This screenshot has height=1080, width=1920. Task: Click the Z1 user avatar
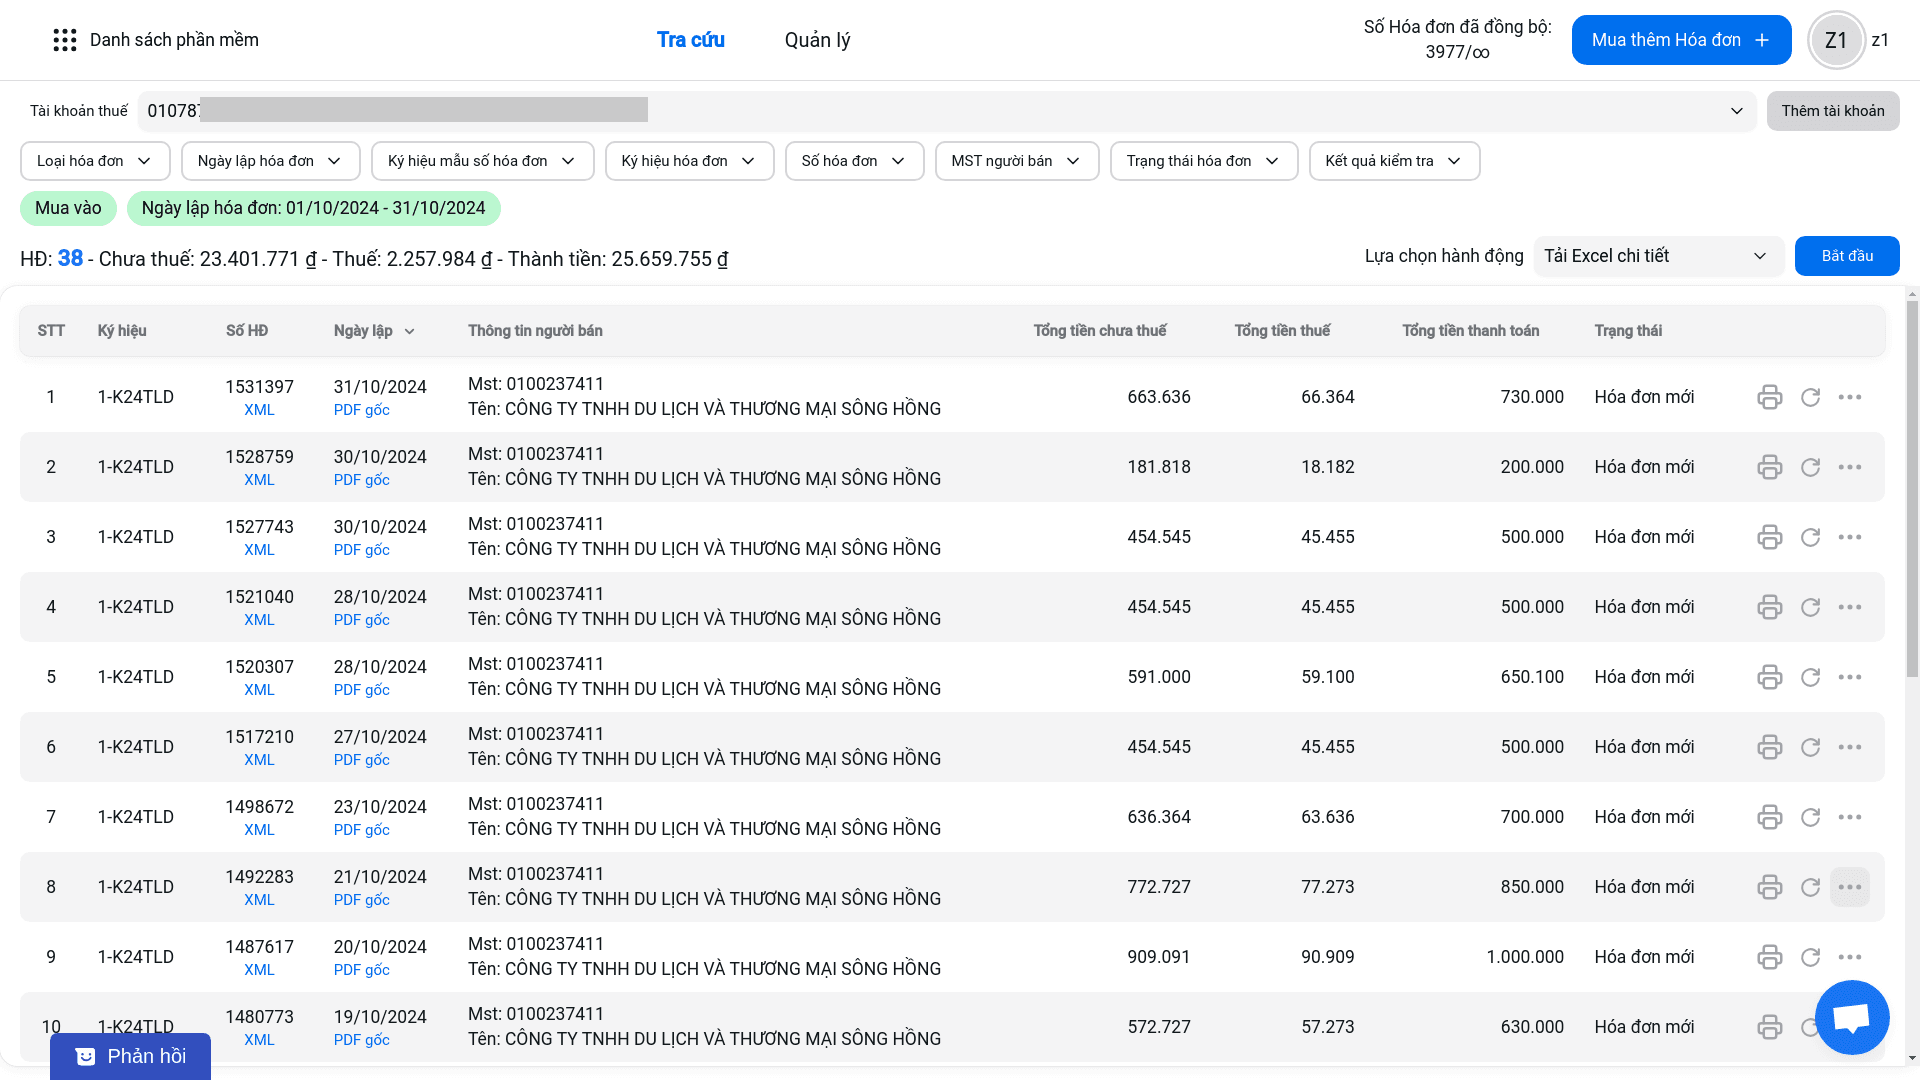coord(1836,40)
